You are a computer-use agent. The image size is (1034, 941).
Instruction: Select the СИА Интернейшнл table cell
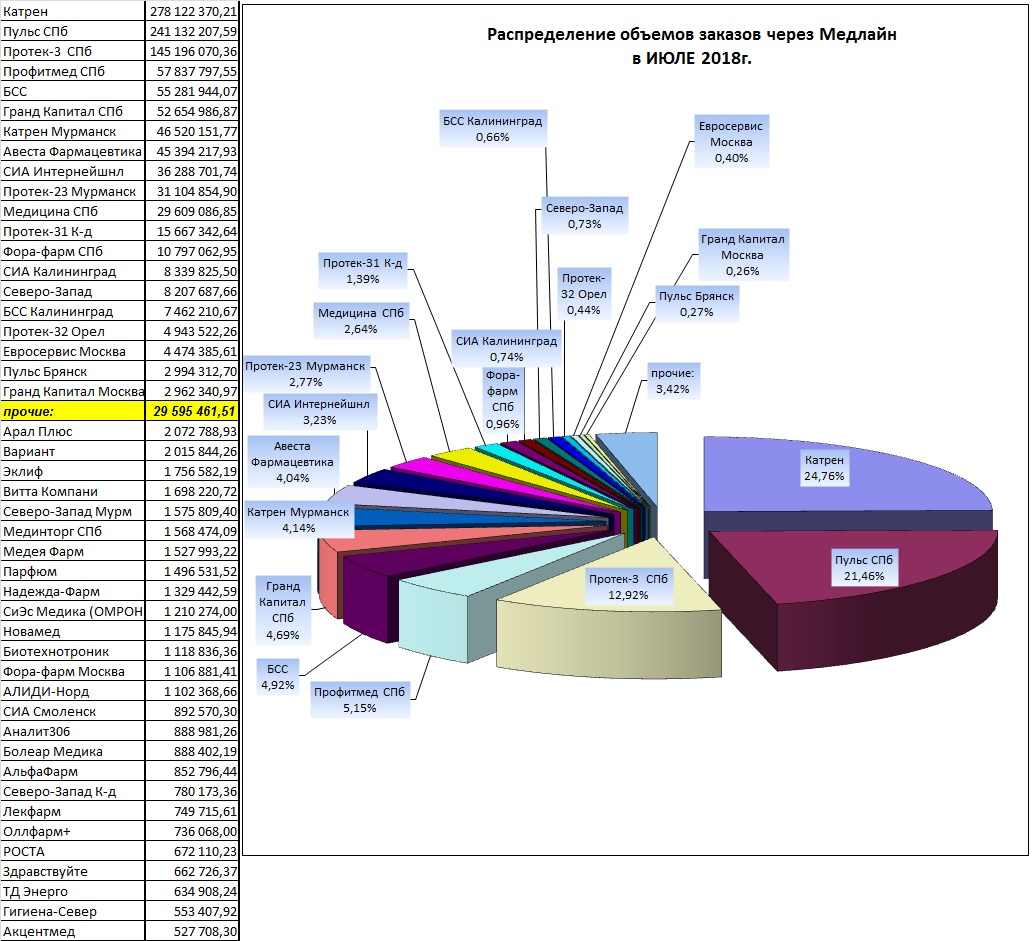[73, 171]
